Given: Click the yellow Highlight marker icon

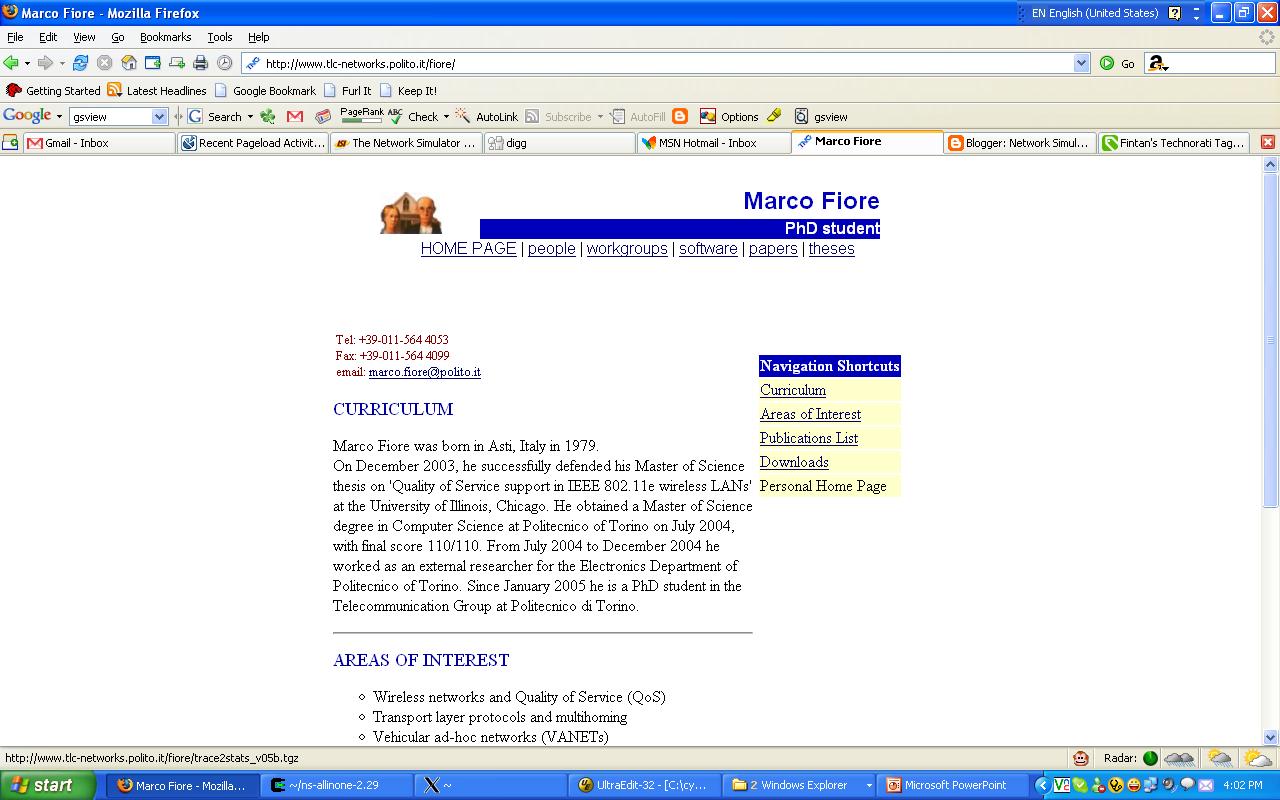Looking at the screenshot, I should pos(774,116).
